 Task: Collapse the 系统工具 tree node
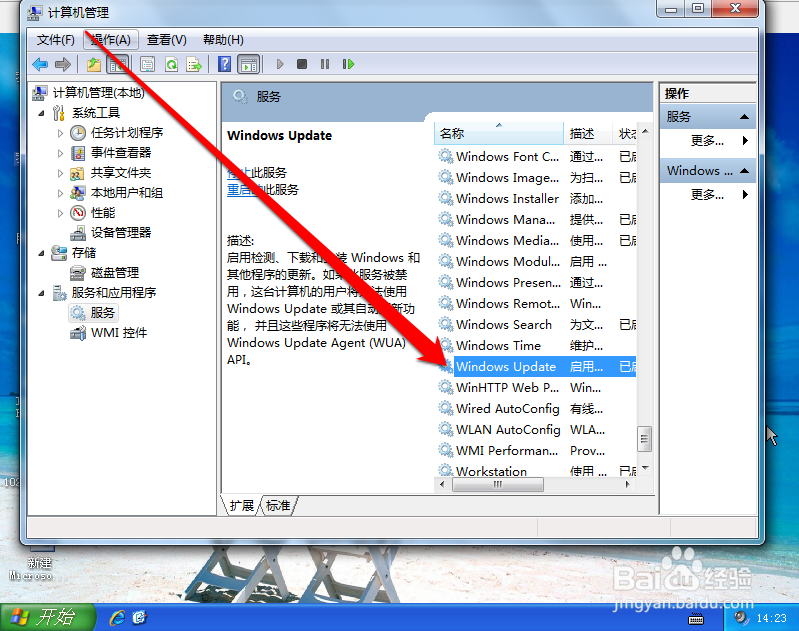coord(41,113)
